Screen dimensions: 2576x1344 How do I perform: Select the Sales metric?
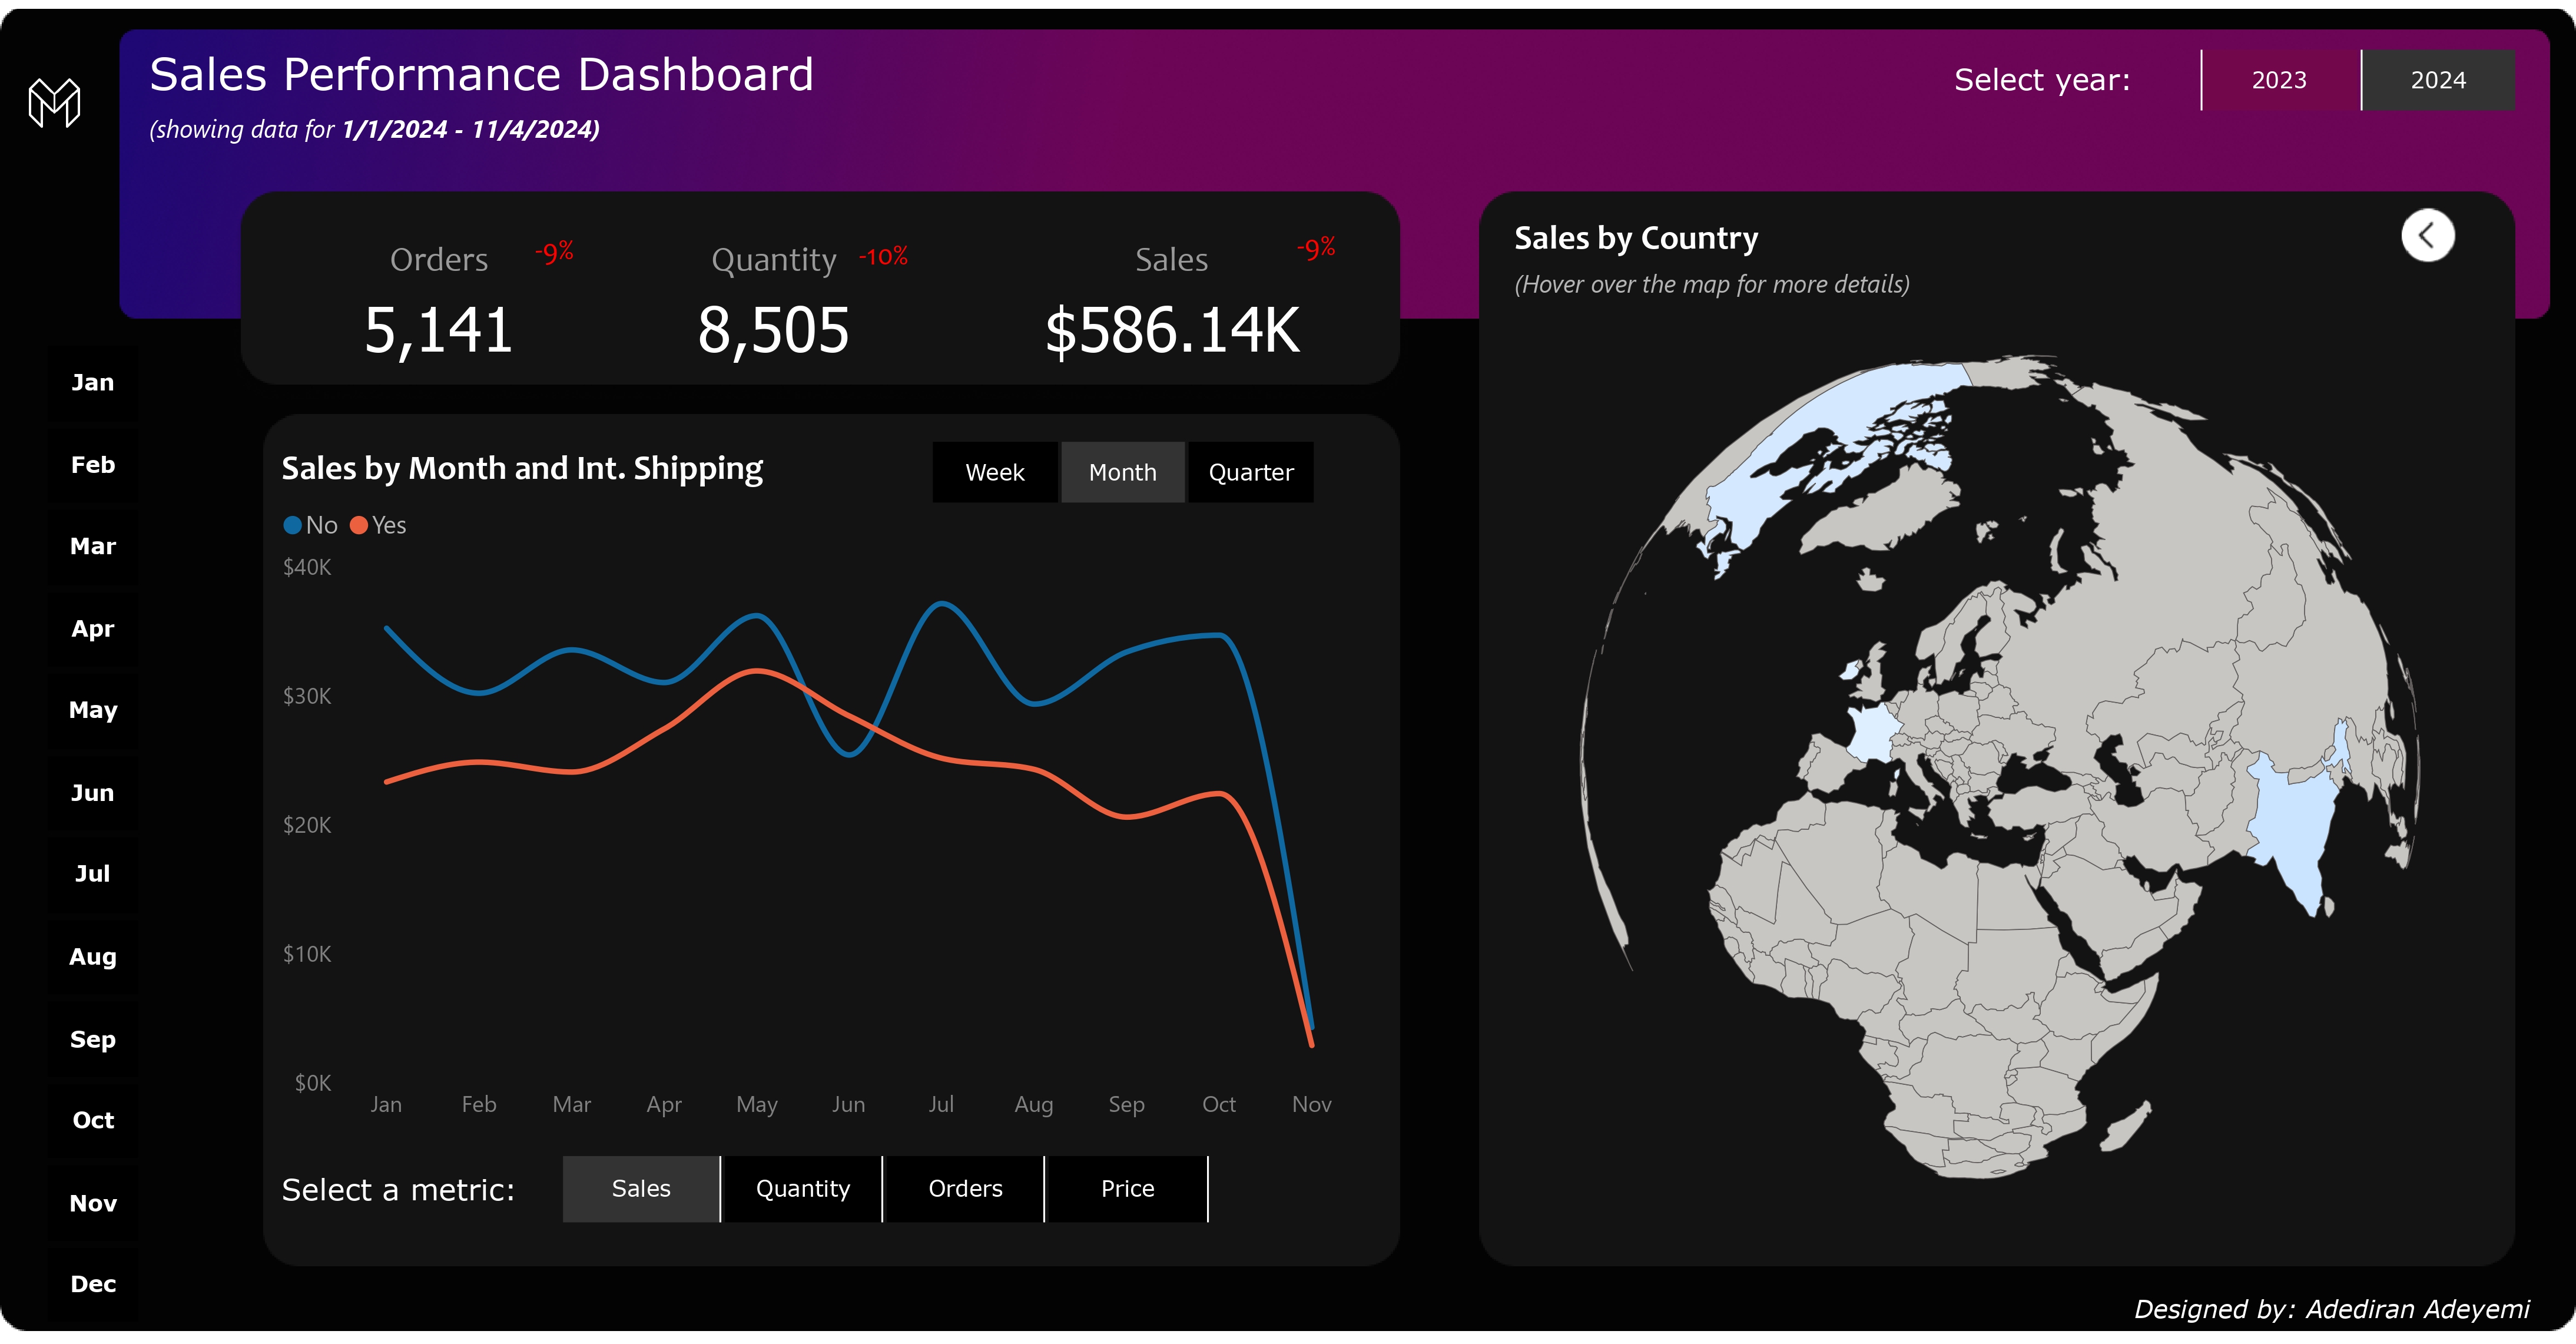point(641,1188)
